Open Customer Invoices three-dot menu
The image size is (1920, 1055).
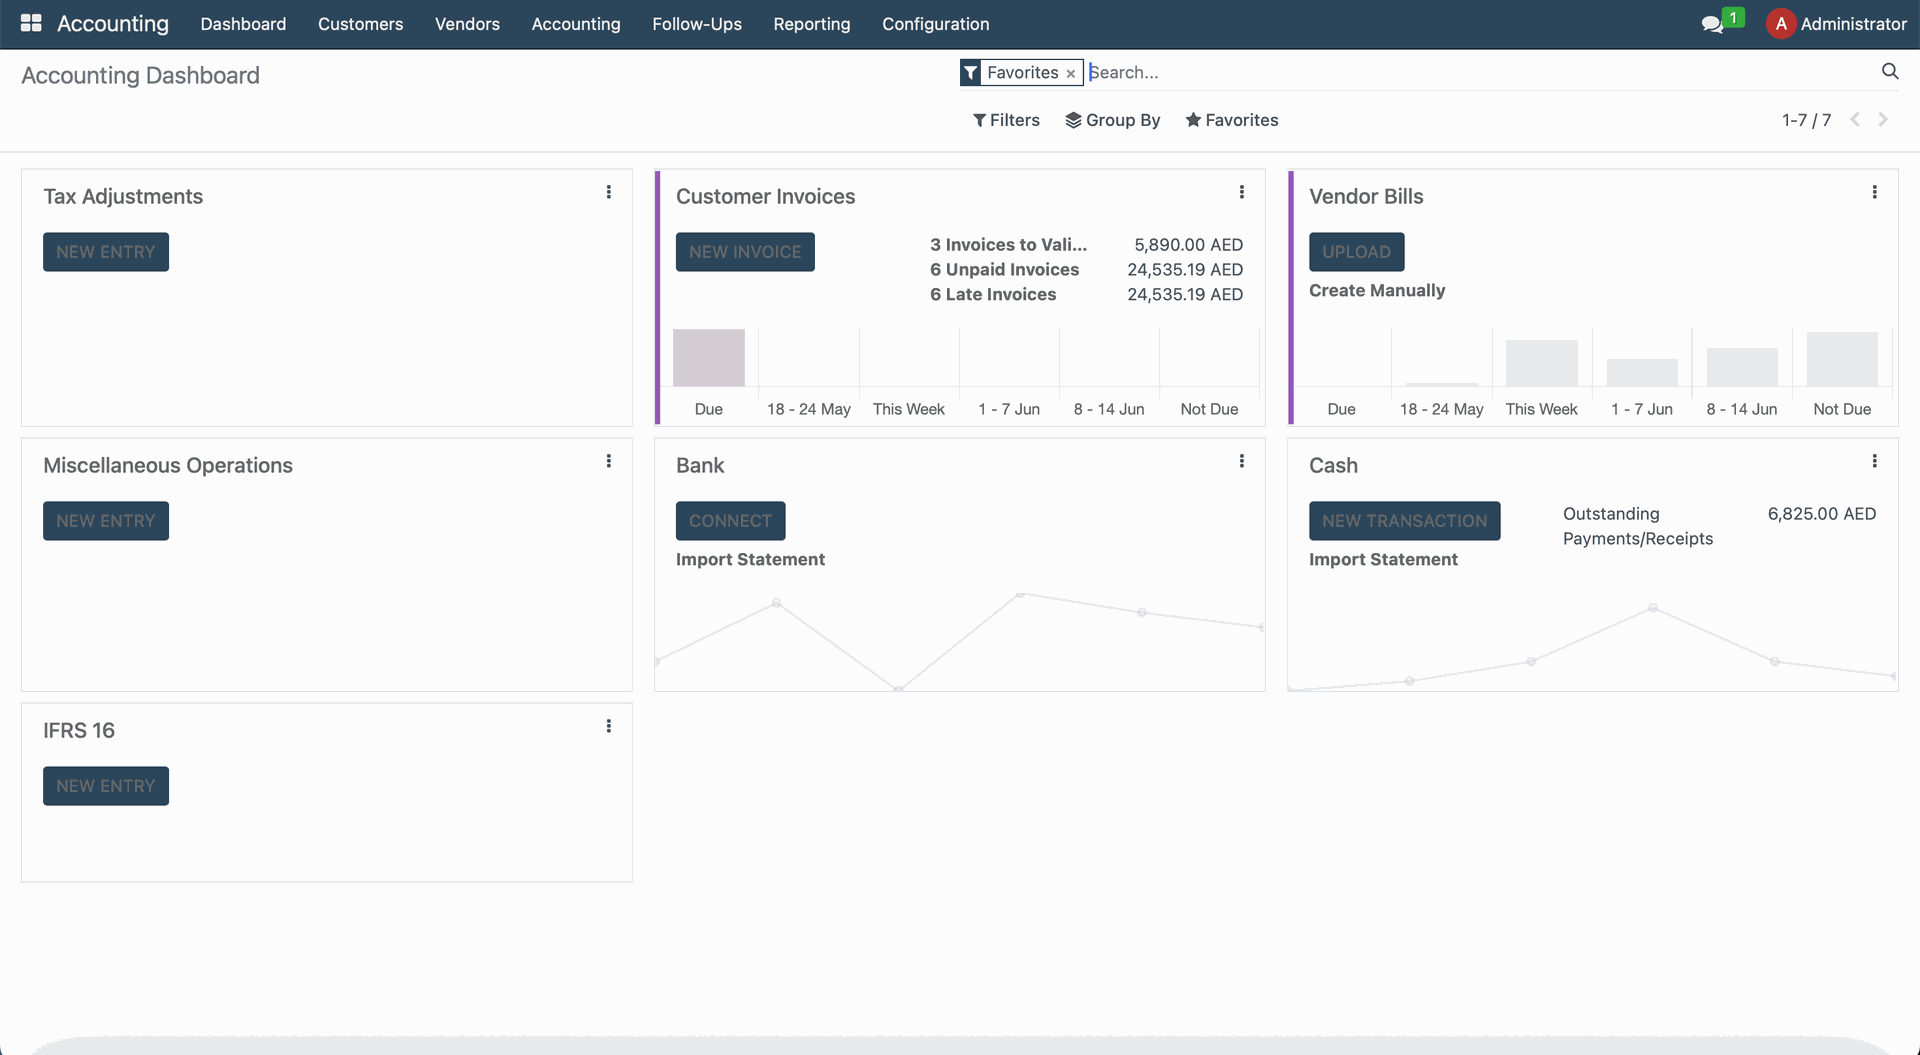click(x=1241, y=192)
